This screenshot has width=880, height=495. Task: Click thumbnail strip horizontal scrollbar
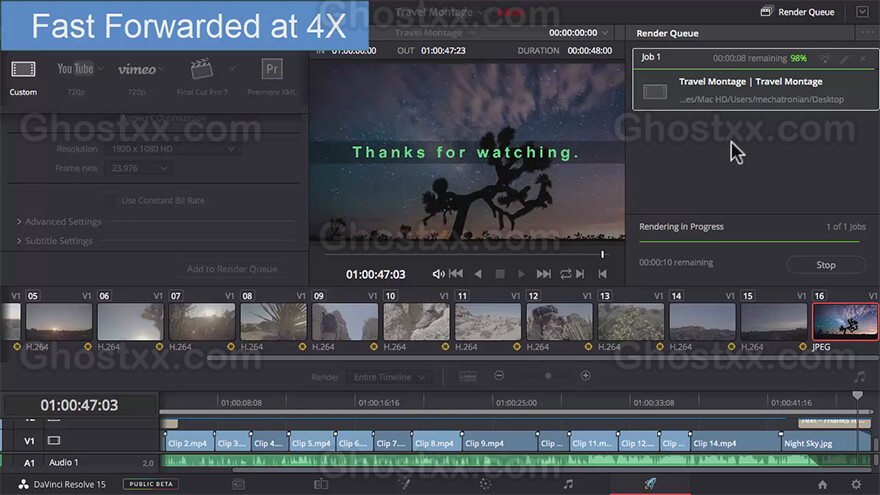pos(542,358)
